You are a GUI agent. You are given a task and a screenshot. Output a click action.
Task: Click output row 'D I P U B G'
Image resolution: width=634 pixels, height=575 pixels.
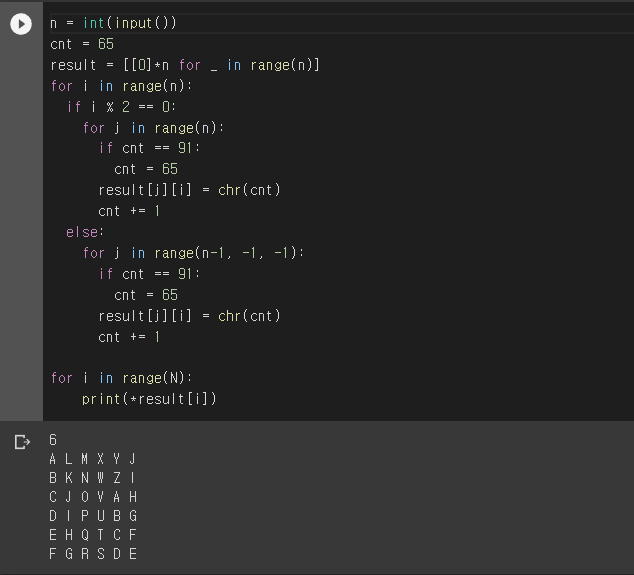click(x=93, y=516)
